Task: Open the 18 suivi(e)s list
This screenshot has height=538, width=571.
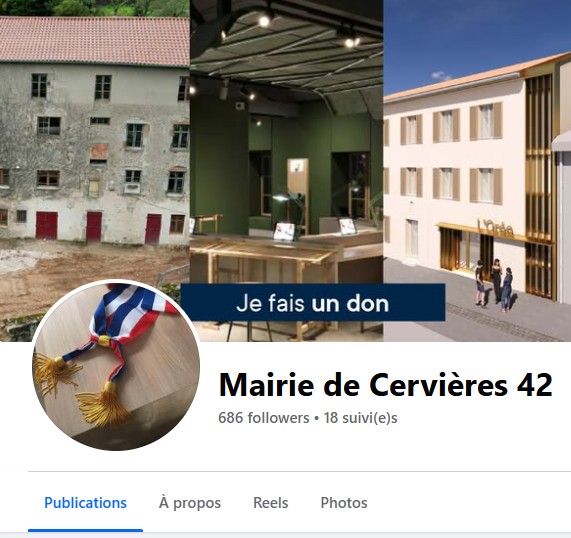Action: point(361,418)
